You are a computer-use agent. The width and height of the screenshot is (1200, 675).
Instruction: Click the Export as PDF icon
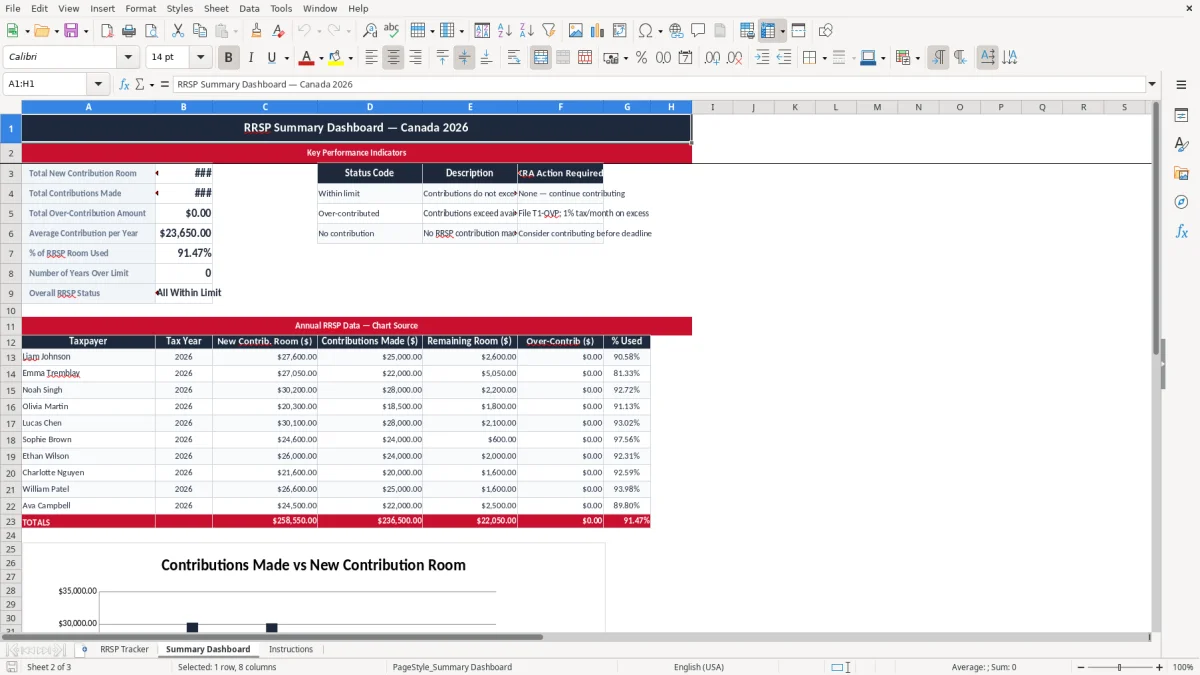click(x=107, y=31)
